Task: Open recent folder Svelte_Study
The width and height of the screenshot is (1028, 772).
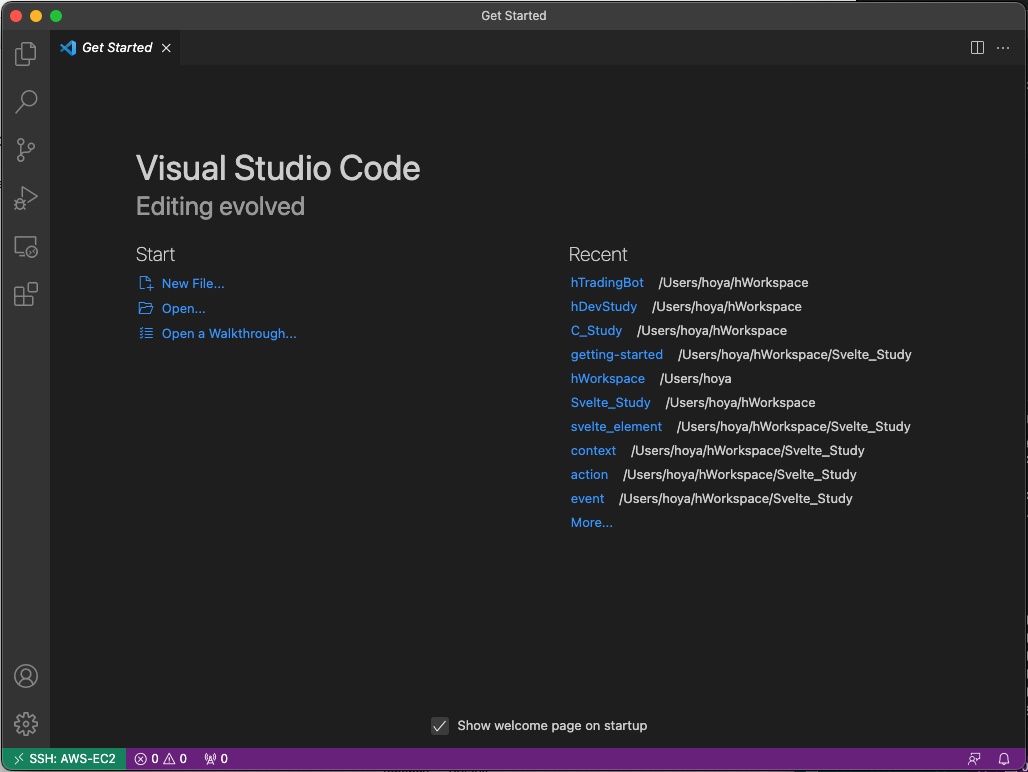Action: coord(610,403)
